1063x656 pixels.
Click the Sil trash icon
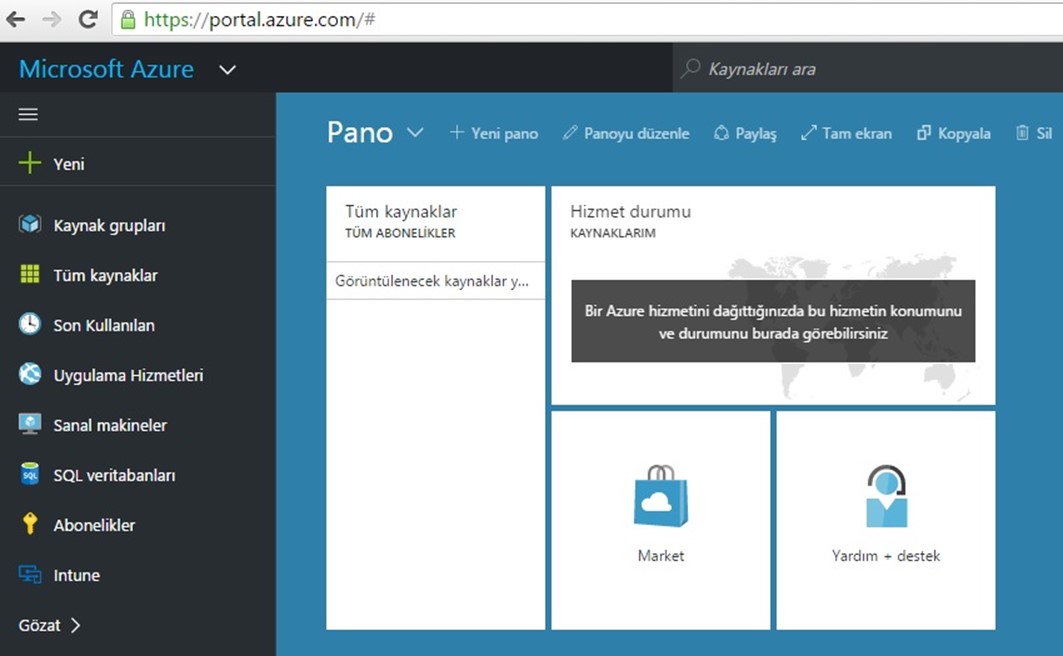tap(1022, 133)
